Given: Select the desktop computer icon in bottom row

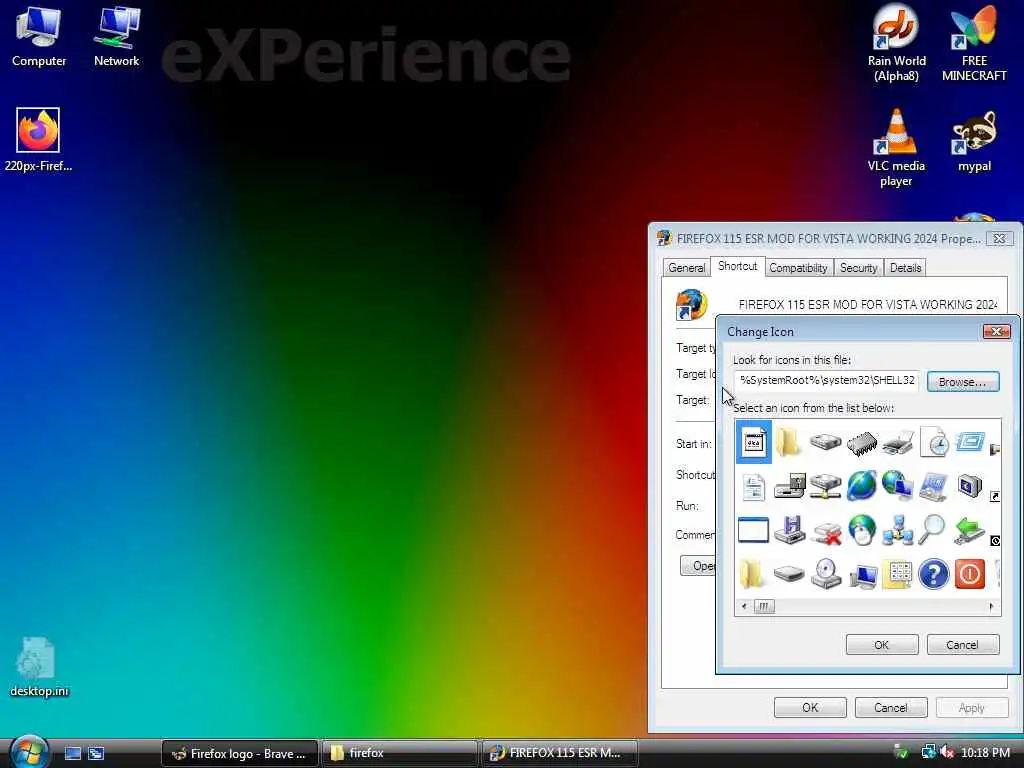Looking at the screenshot, I should tap(863, 576).
